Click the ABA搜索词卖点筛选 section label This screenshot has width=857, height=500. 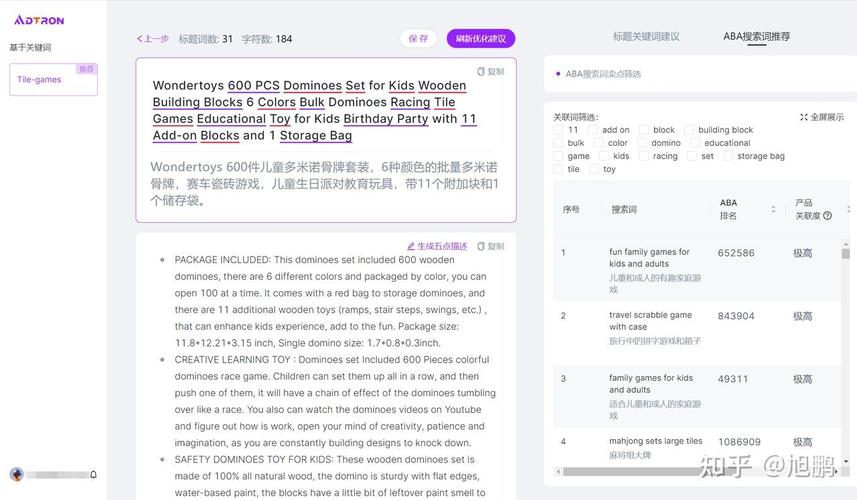click(603, 74)
